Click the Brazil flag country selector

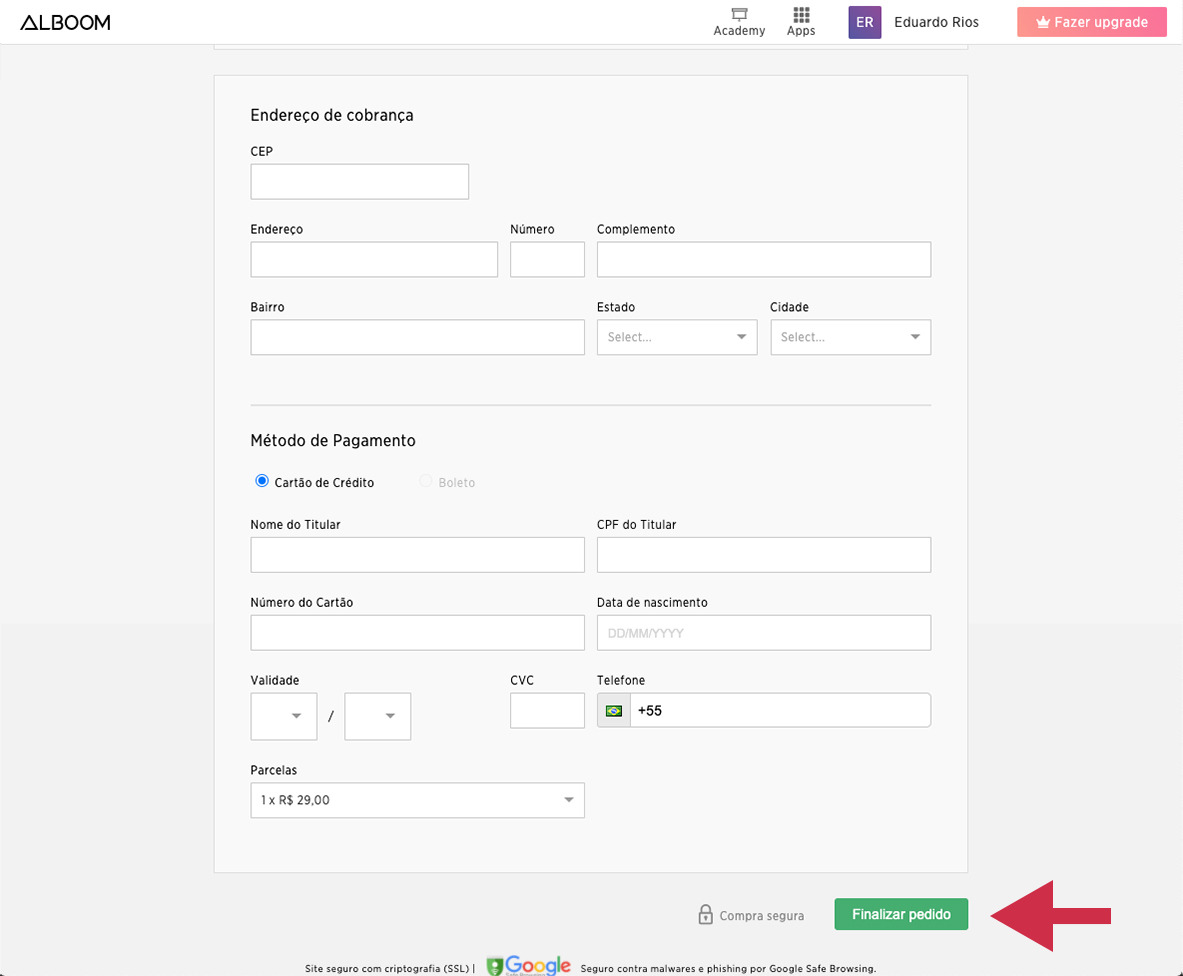[614, 710]
